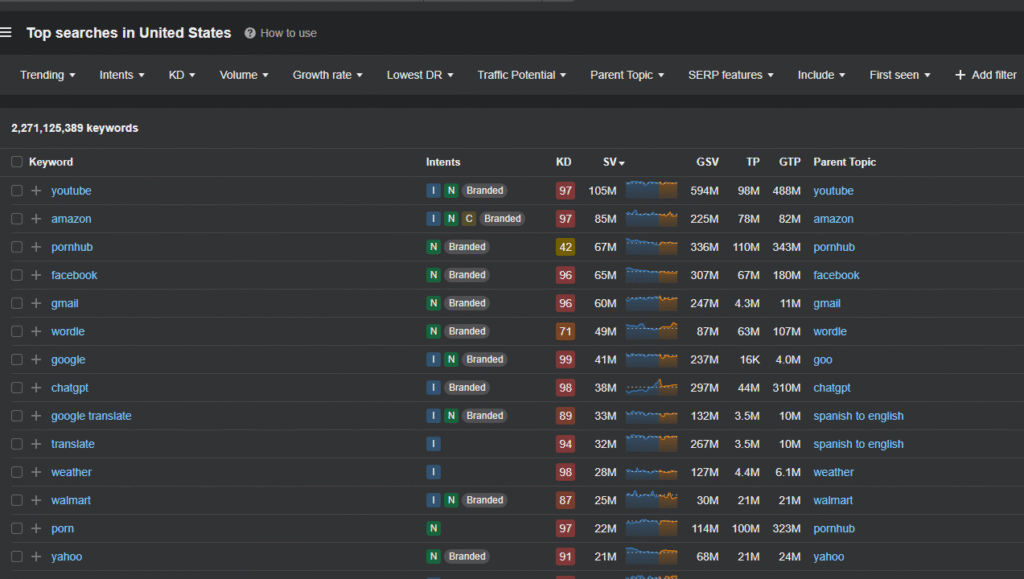The height and width of the screenshot is (579, 1024).
Task: Sort by the KD column header
Action: click(564, 162)
